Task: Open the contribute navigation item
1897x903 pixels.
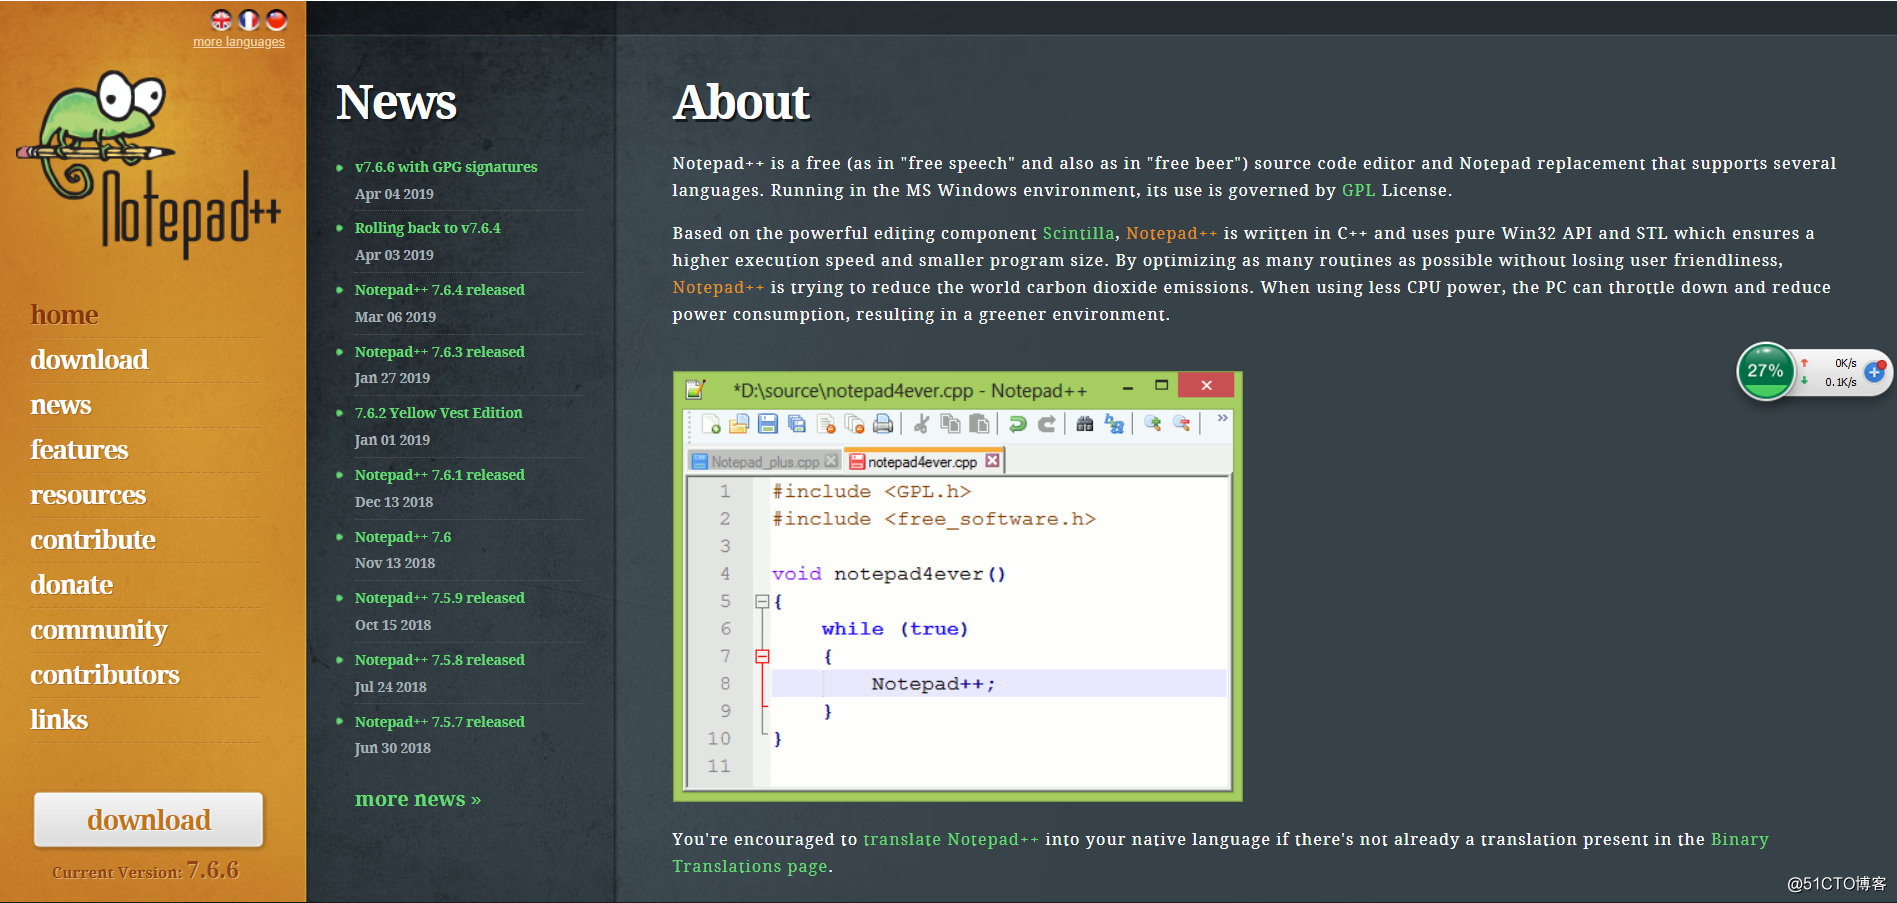Action: click(93, 540)
